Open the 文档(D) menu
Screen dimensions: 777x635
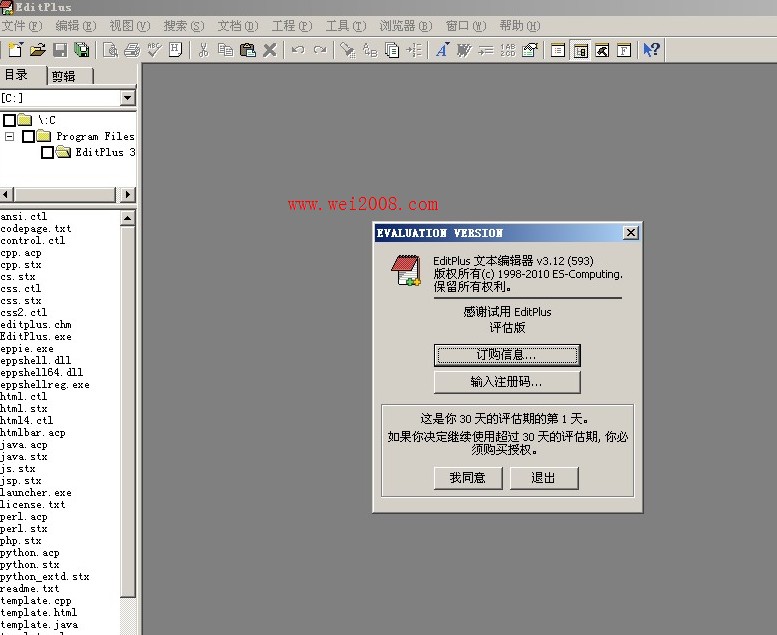[x=238, y=26]
